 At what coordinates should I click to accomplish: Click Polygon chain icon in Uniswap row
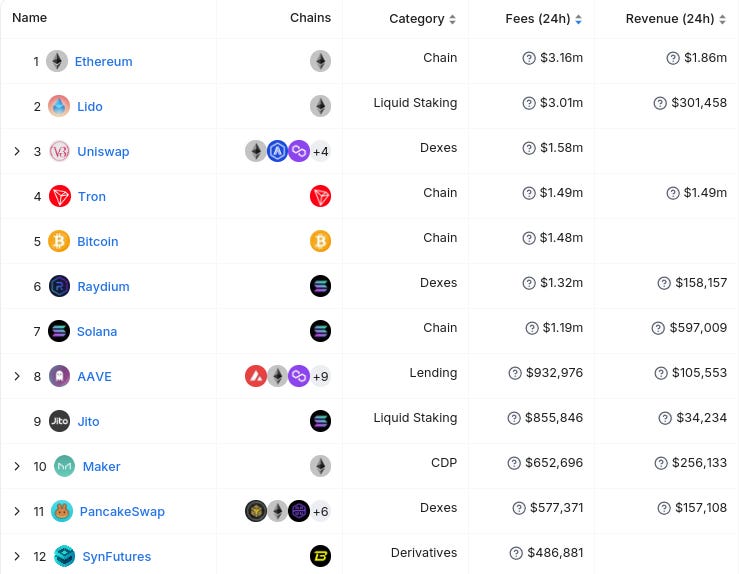(x=299, y=151)
